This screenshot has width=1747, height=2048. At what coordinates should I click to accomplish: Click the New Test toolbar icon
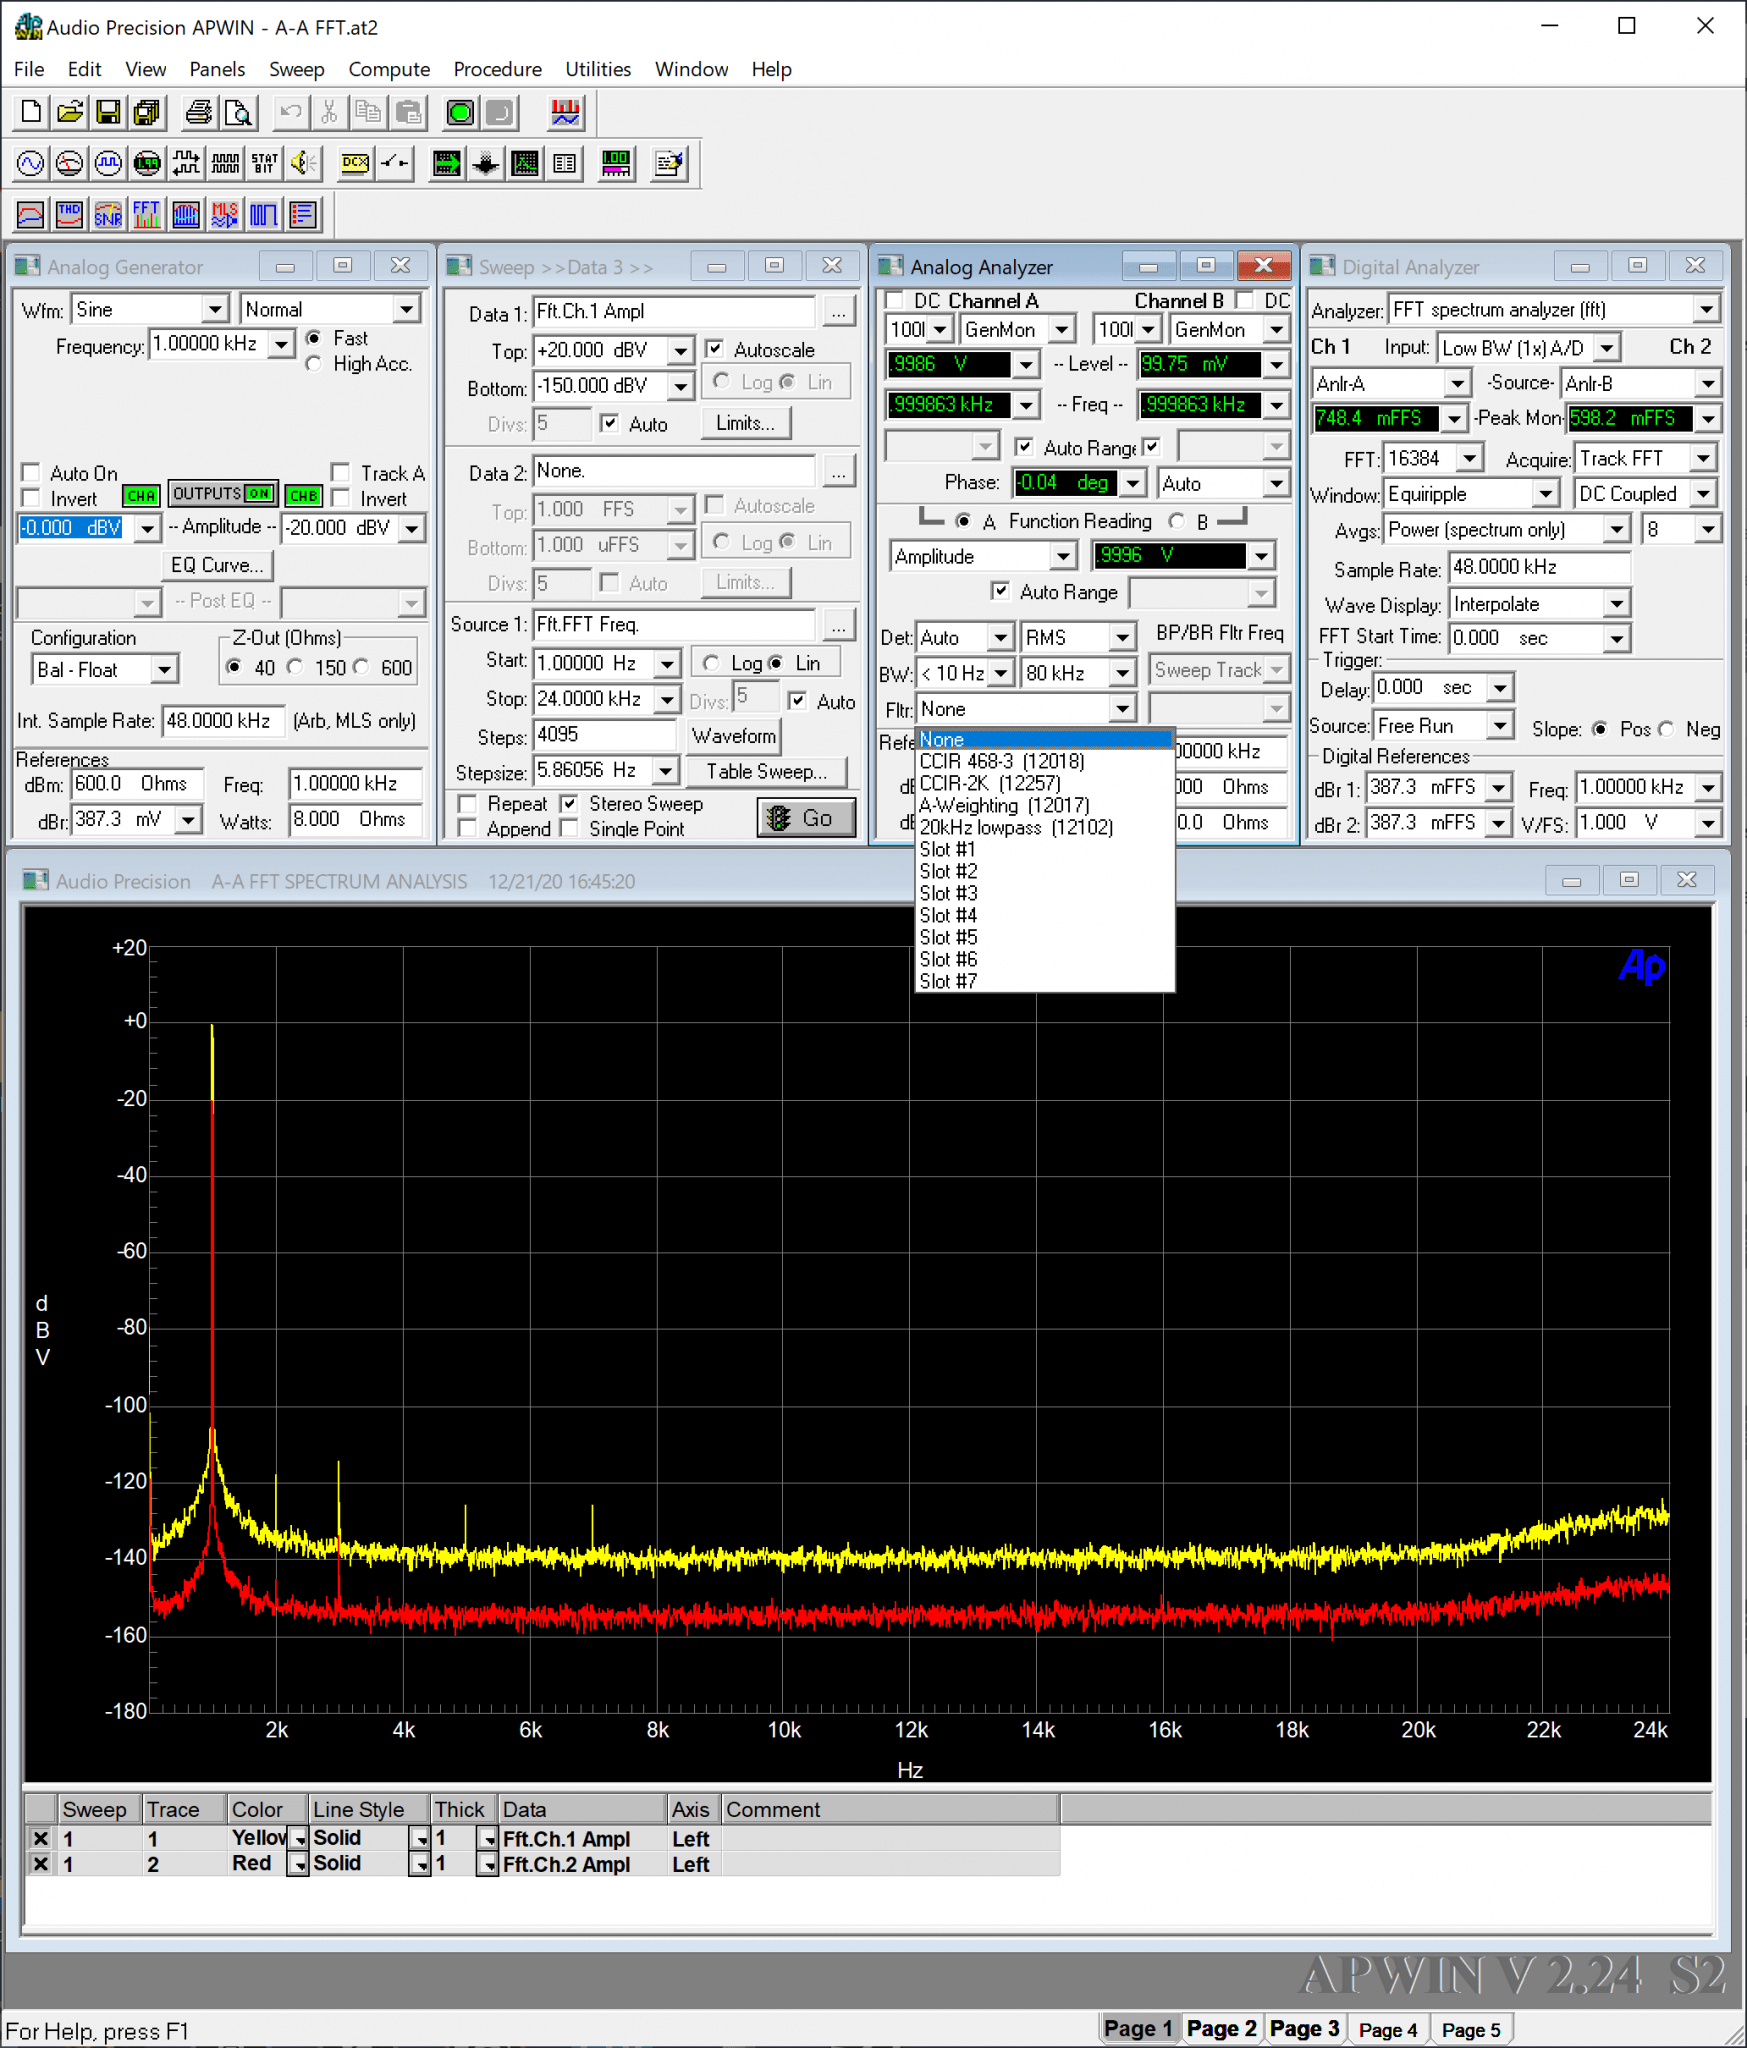[31, 112]
